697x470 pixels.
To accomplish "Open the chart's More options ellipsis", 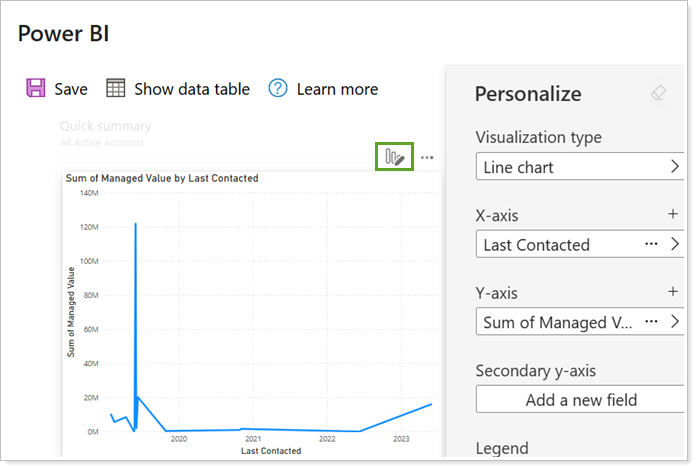I will [x=427, y=158].
